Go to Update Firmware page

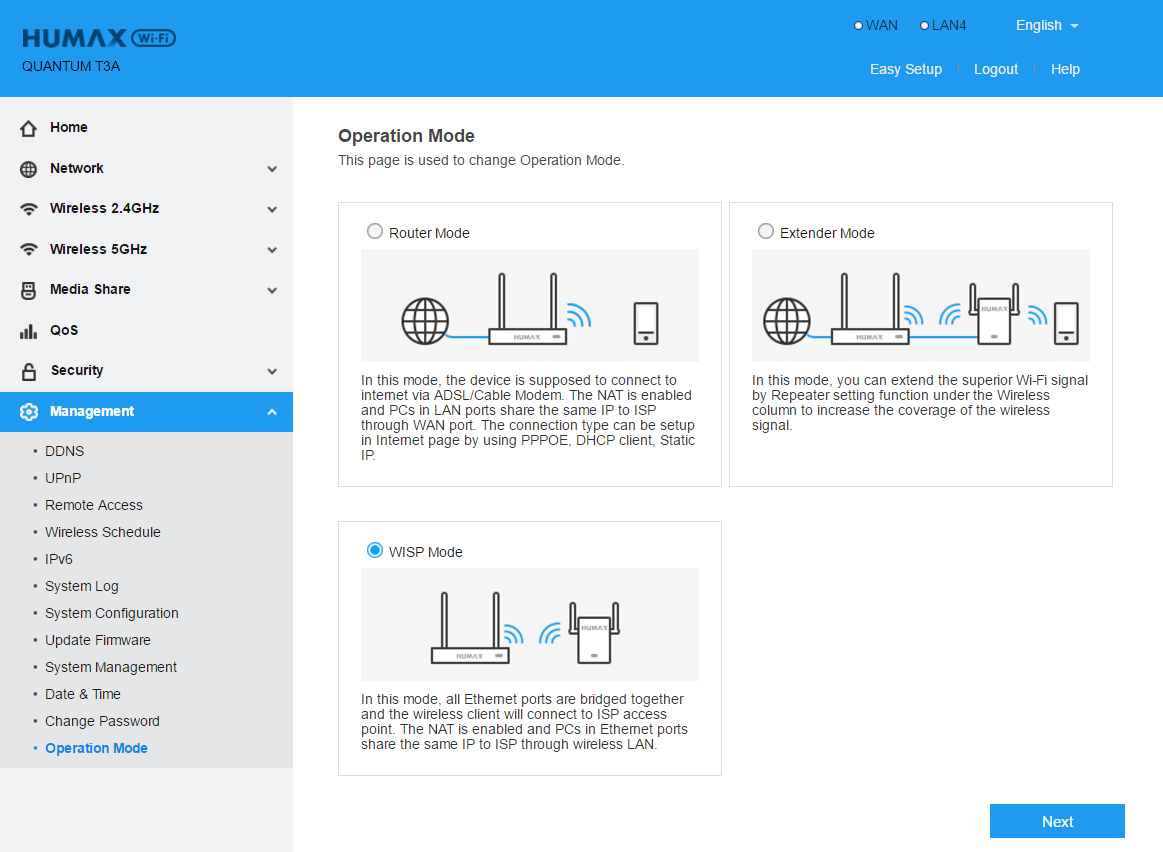[x=97, y=640]
